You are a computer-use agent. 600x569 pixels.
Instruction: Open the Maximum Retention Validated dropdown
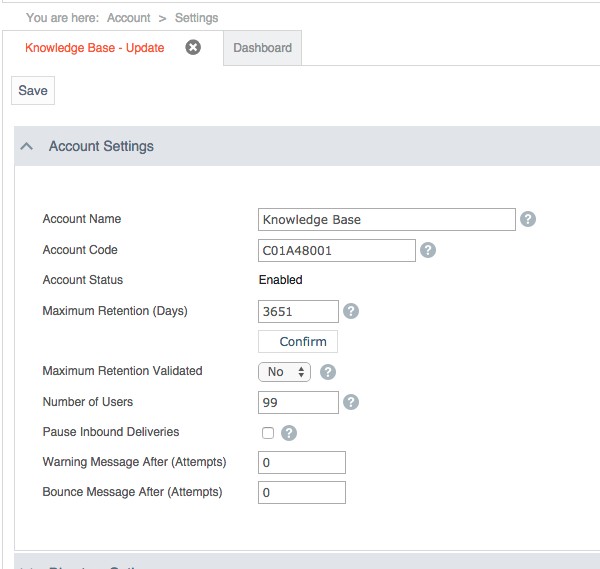coord(284,372)
